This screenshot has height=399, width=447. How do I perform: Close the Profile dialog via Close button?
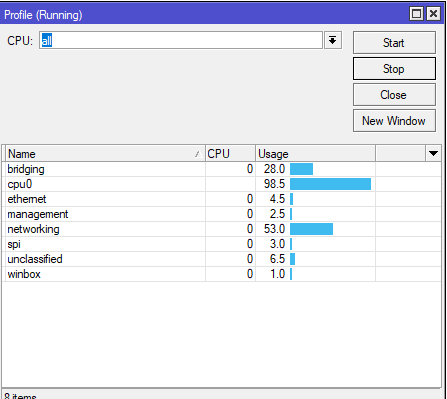coord(394,95)
